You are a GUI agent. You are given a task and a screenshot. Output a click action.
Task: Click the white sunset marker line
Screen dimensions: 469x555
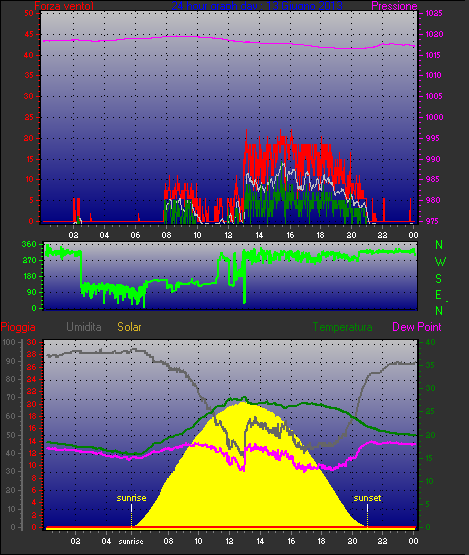coord(367,508)
